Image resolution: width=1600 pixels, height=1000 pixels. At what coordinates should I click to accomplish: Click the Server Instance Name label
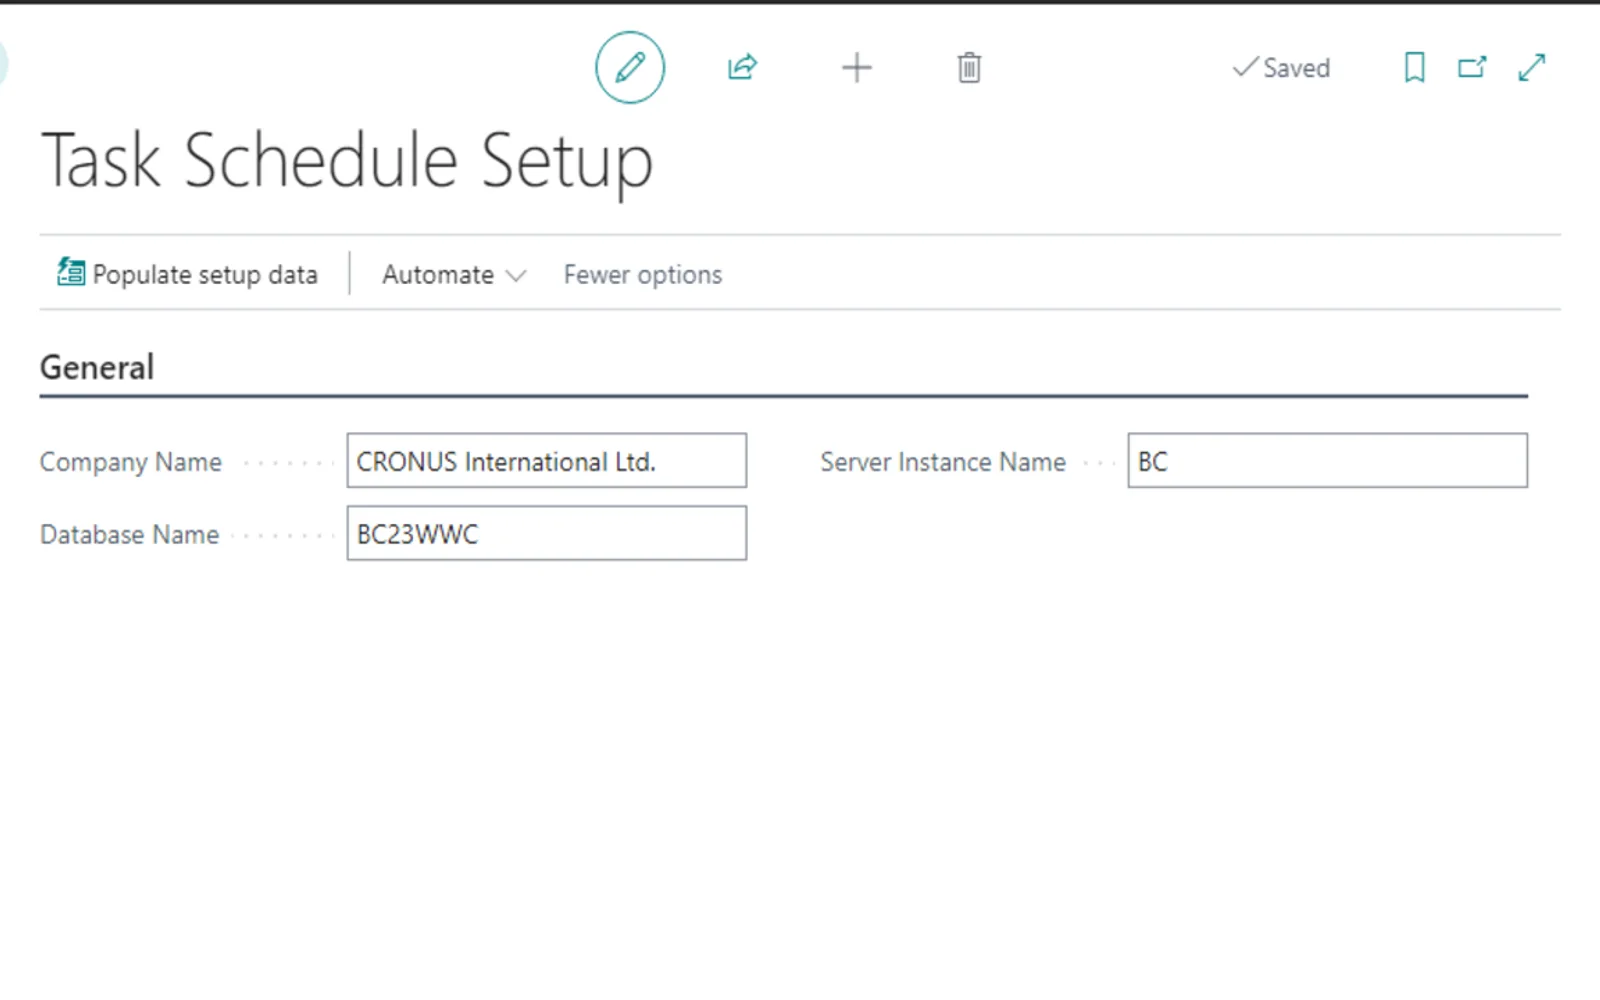(943, 462)
